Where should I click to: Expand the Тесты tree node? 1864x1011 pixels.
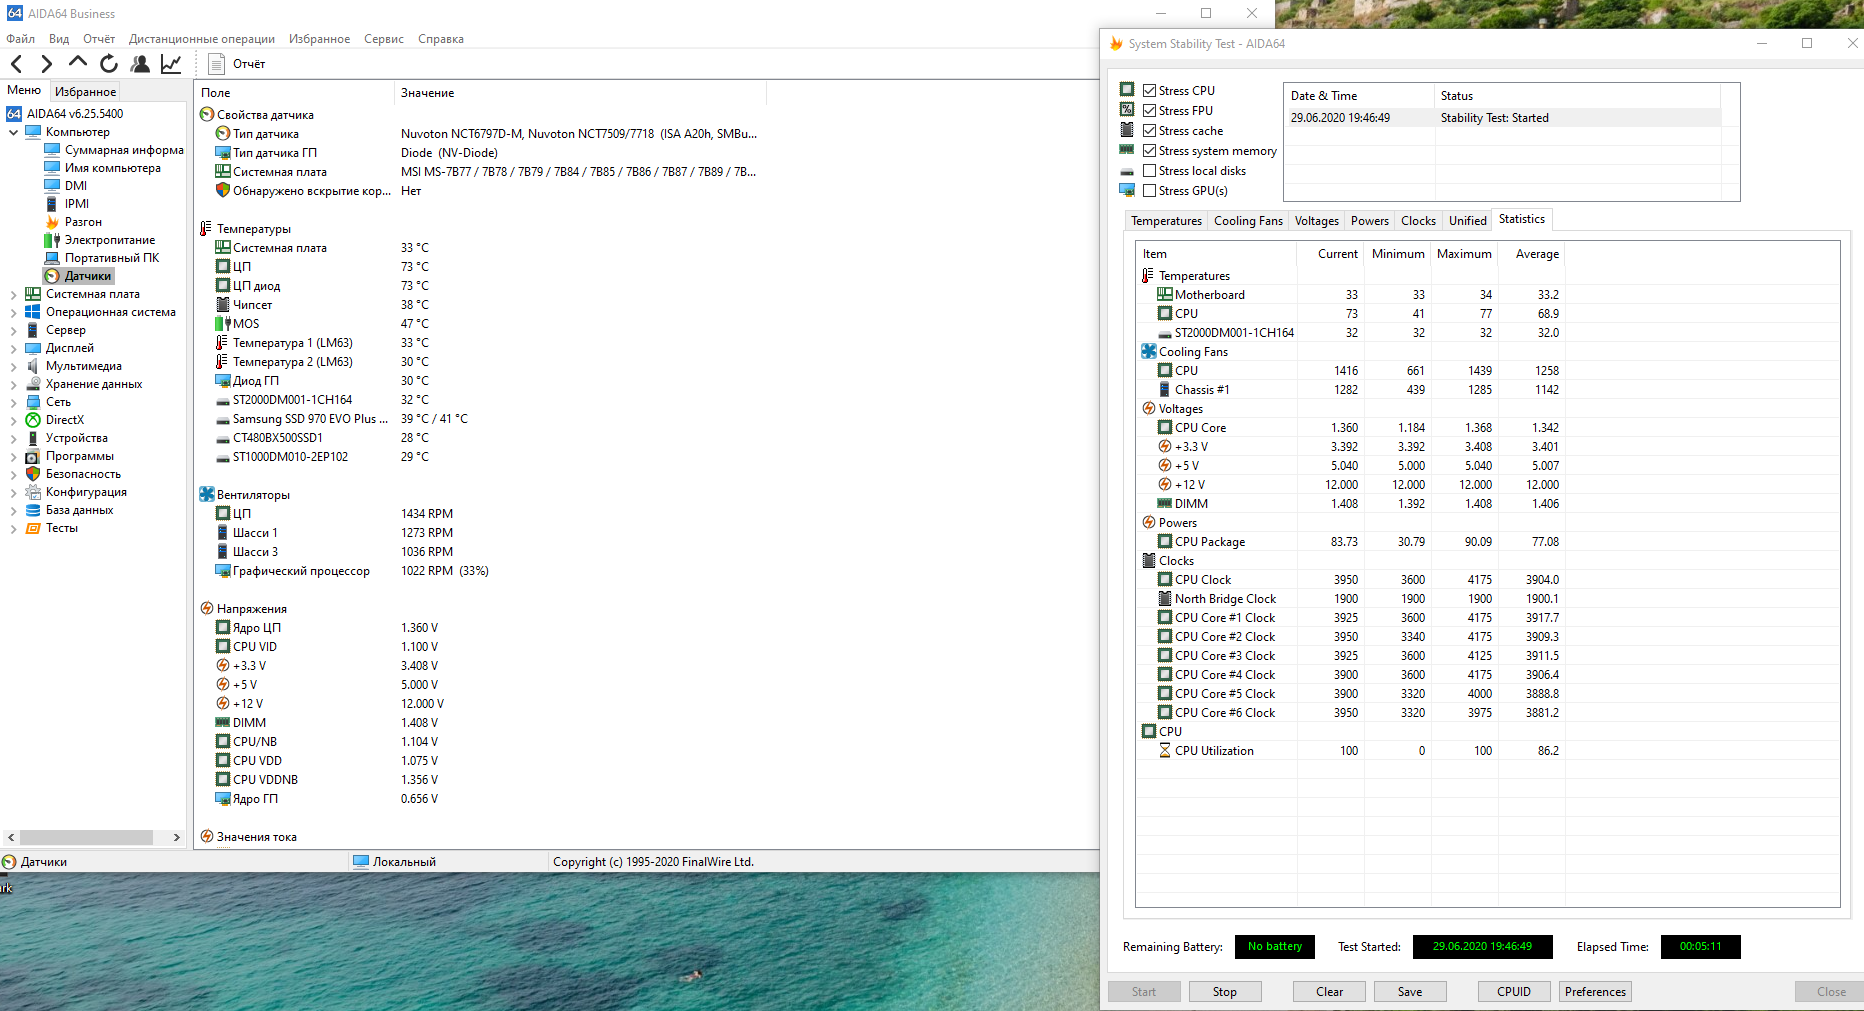point(13,528)
